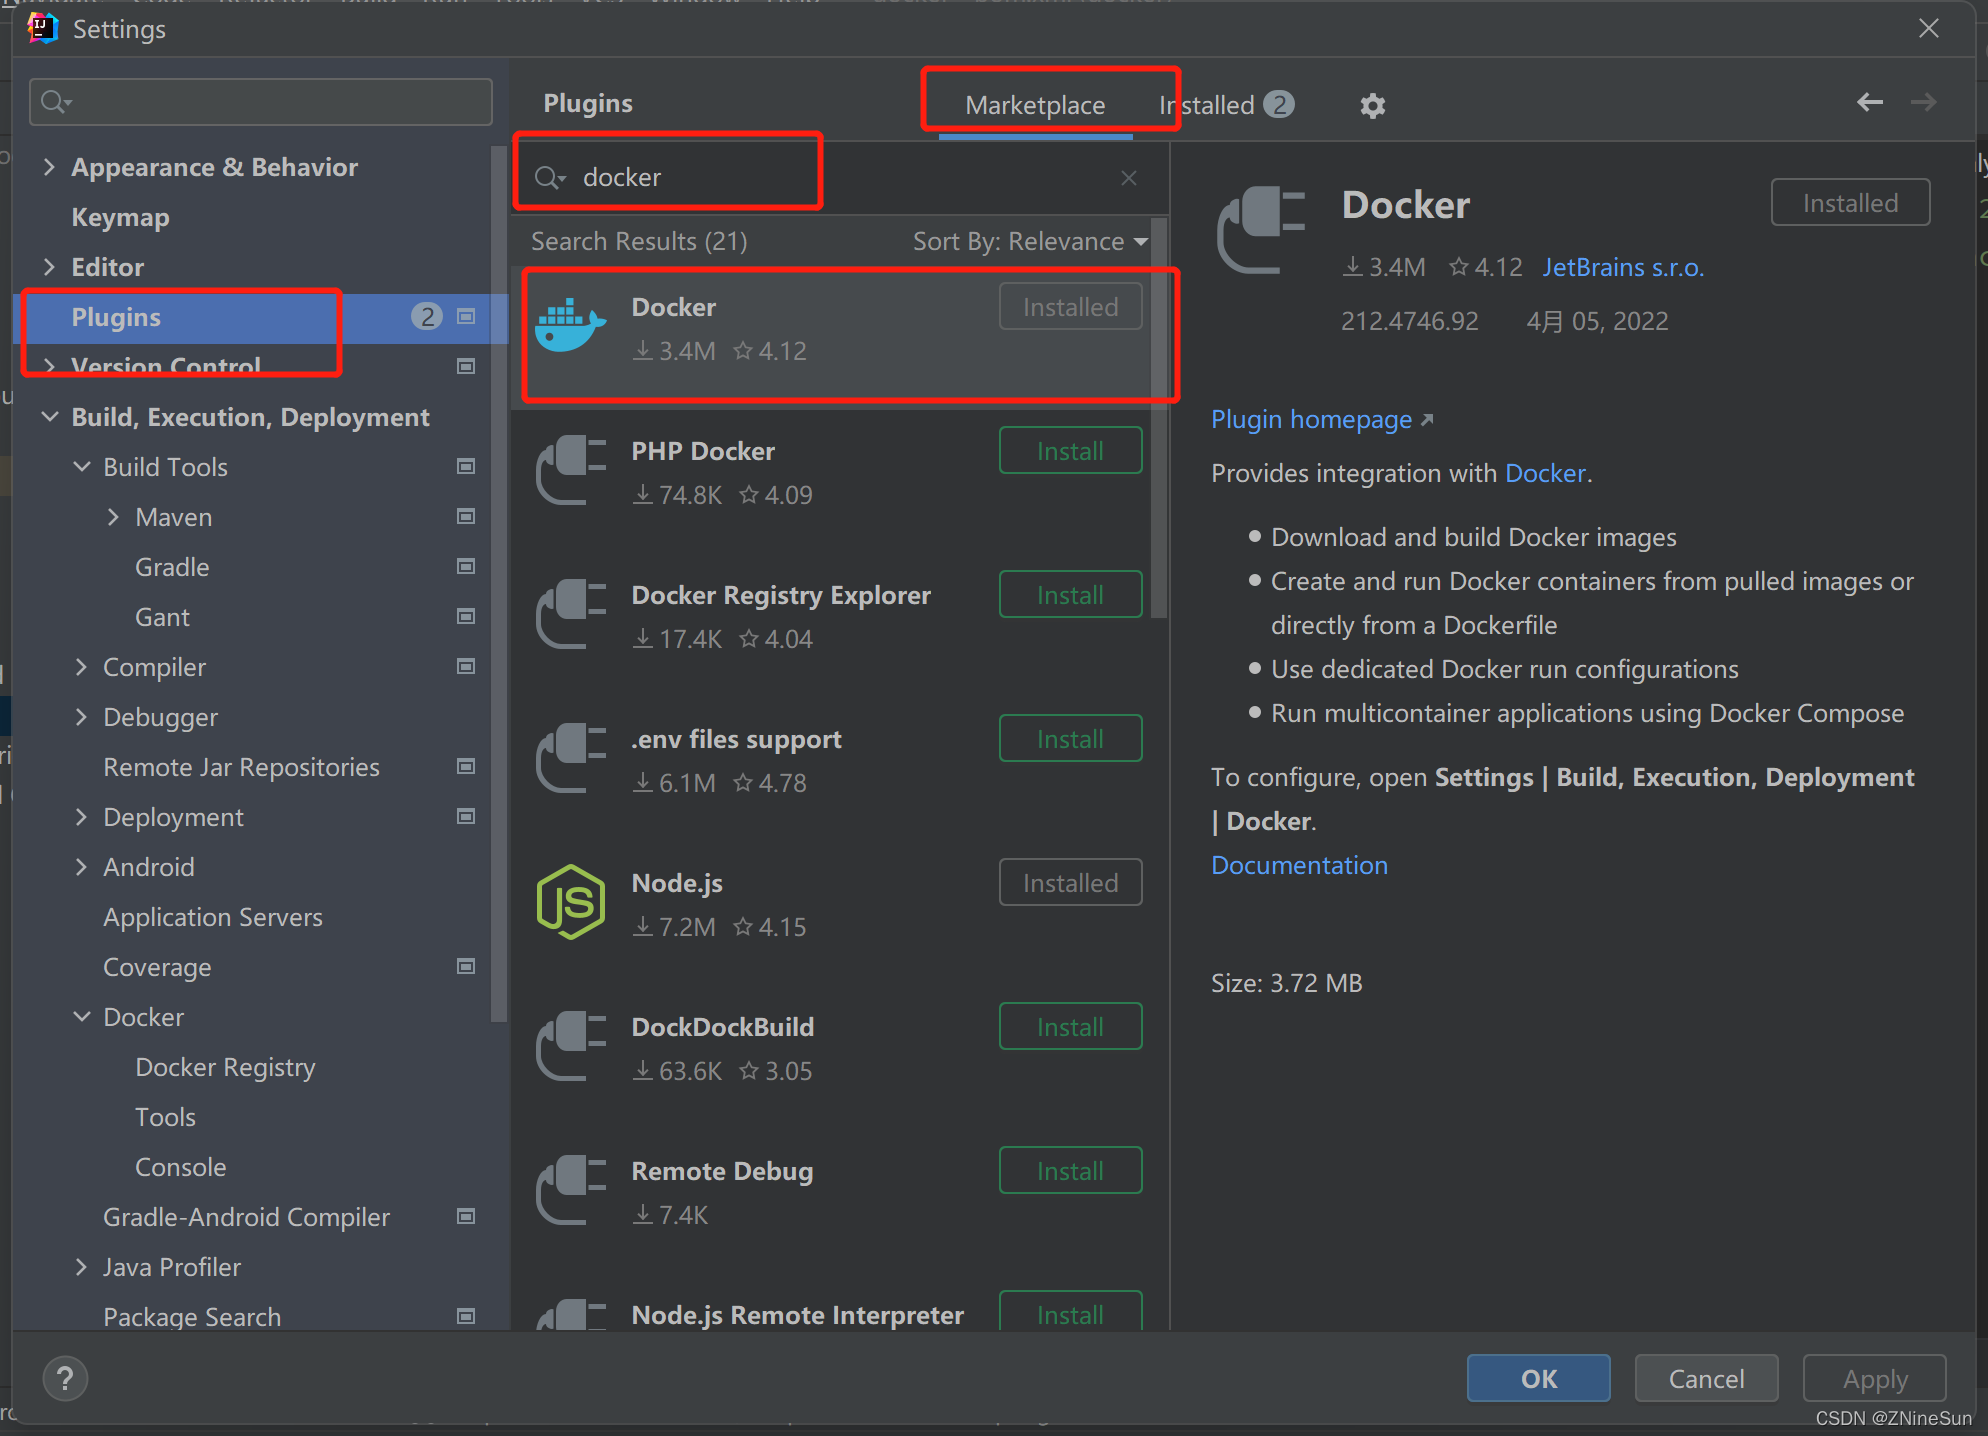The width and height of the screenshot is (1988, 1436).
Task: Expand the Editor section
Action: tap(49, 267)
